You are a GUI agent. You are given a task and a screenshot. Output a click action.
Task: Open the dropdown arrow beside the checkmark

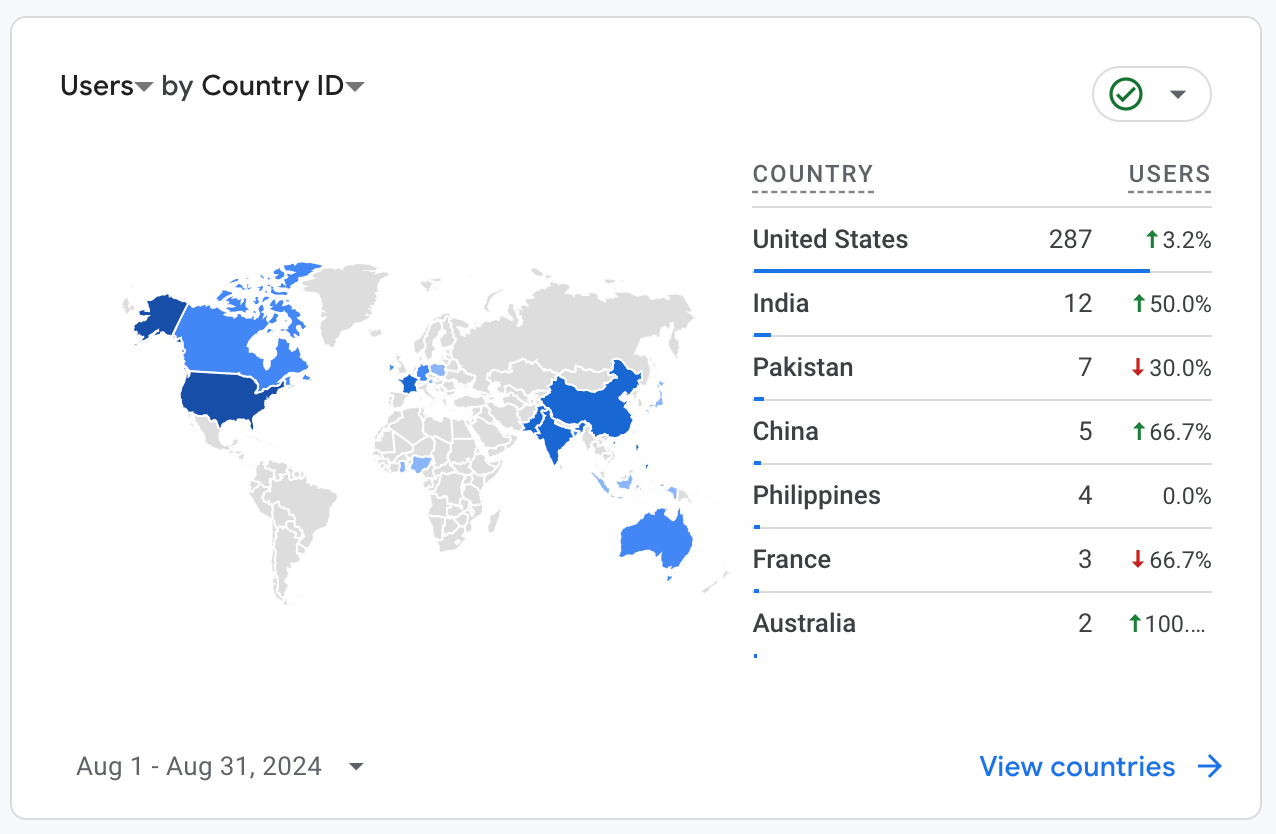tap(1178, 95)
